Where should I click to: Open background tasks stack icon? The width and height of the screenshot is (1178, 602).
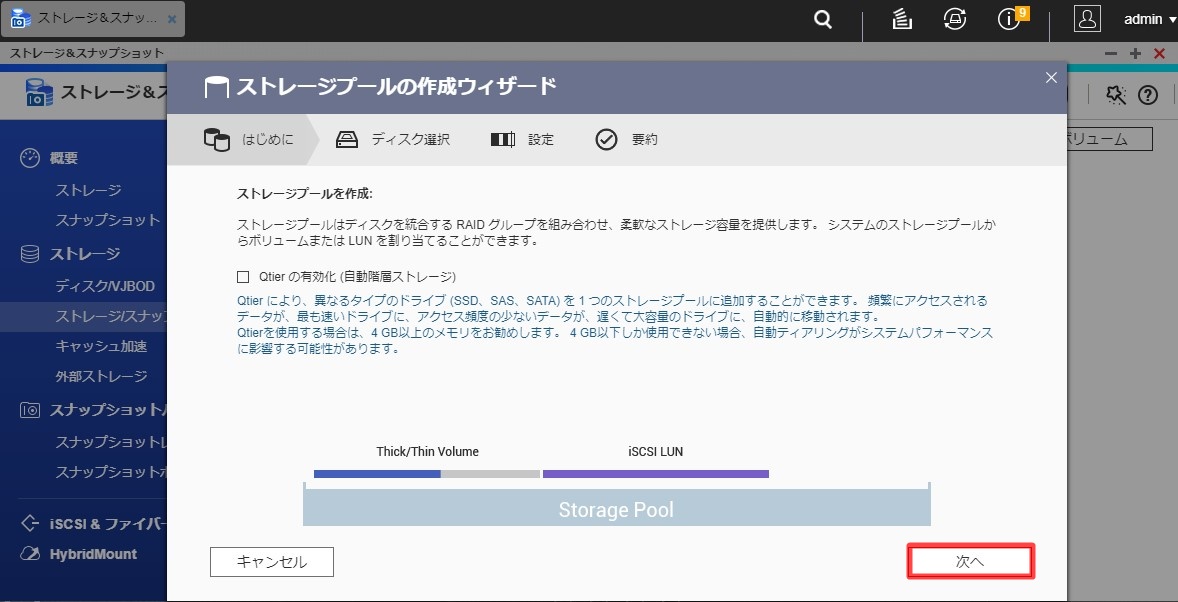click(x=902, y=20)
